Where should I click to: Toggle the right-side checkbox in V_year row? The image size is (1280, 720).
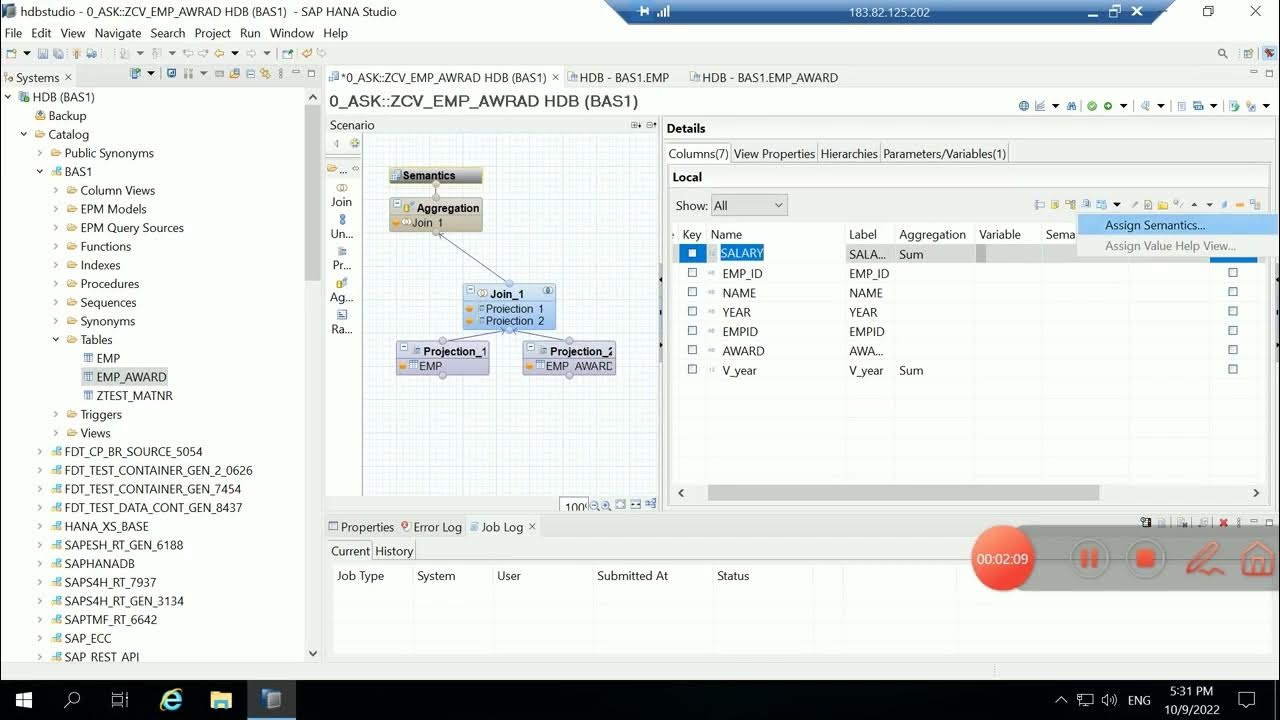click(1233, 369)
